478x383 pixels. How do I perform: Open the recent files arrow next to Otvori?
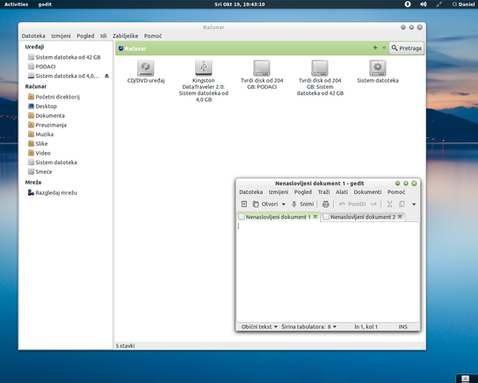[284, 204]
